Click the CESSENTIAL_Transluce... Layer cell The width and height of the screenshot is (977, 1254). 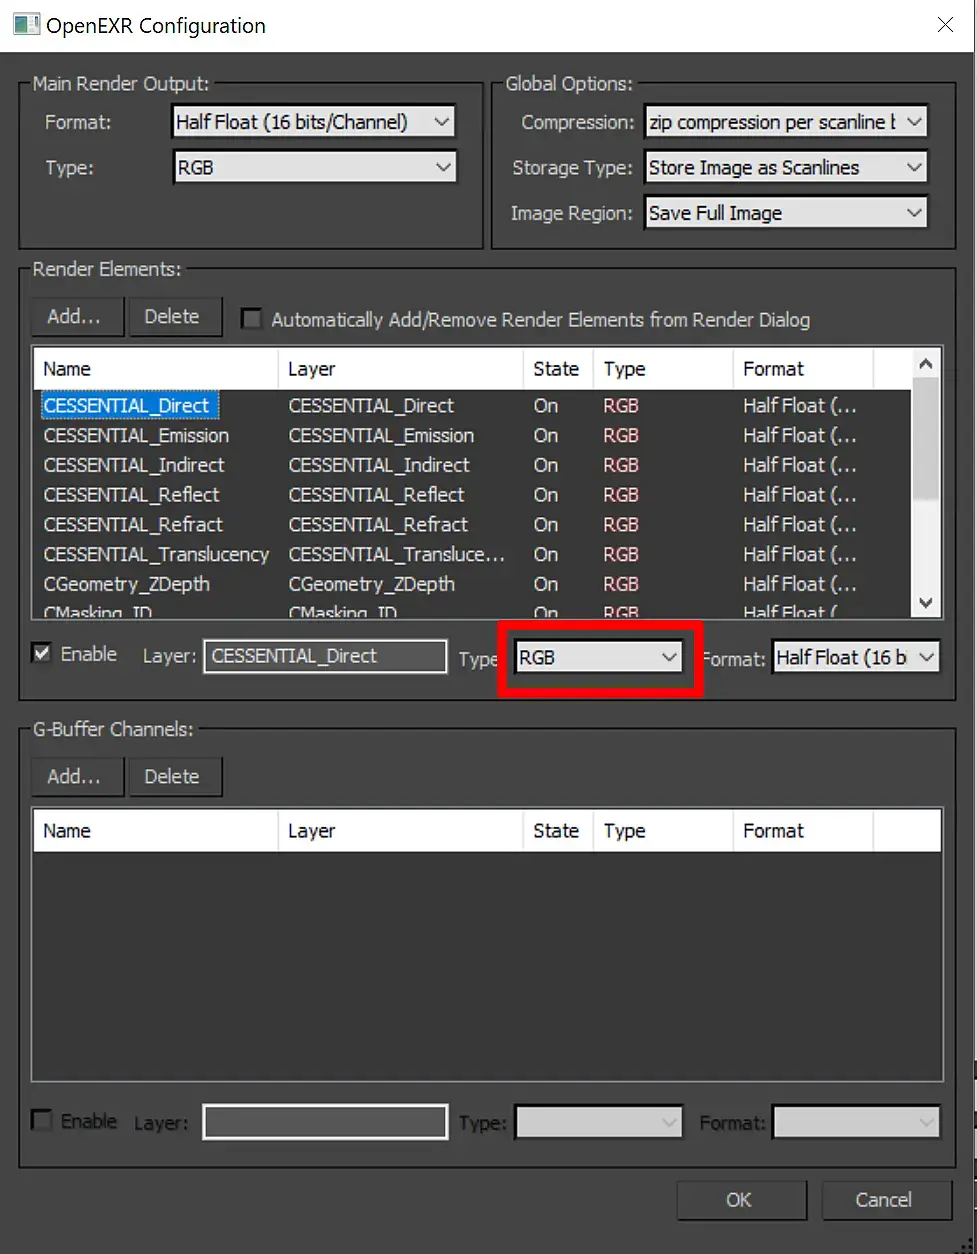click(397, 554)
